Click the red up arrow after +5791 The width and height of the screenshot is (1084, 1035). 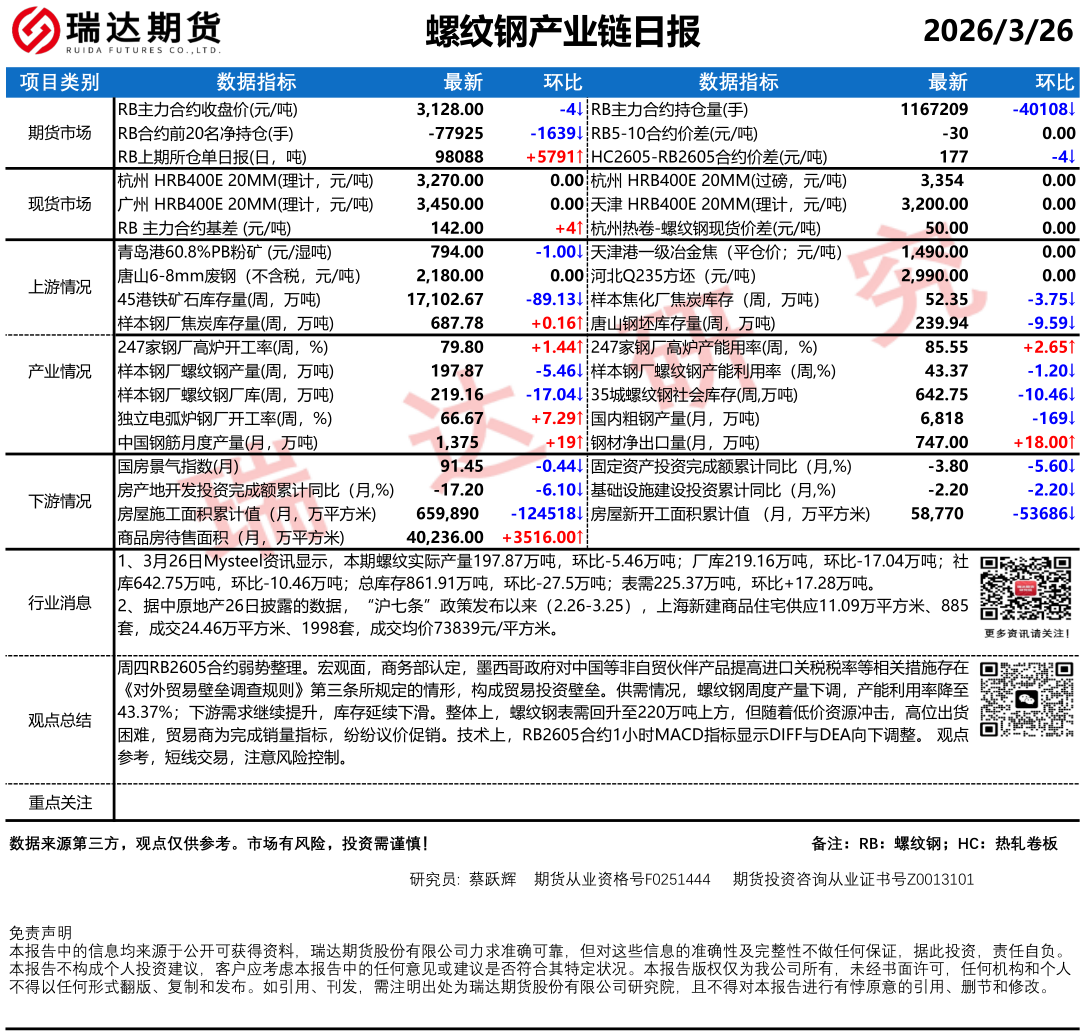580,157
